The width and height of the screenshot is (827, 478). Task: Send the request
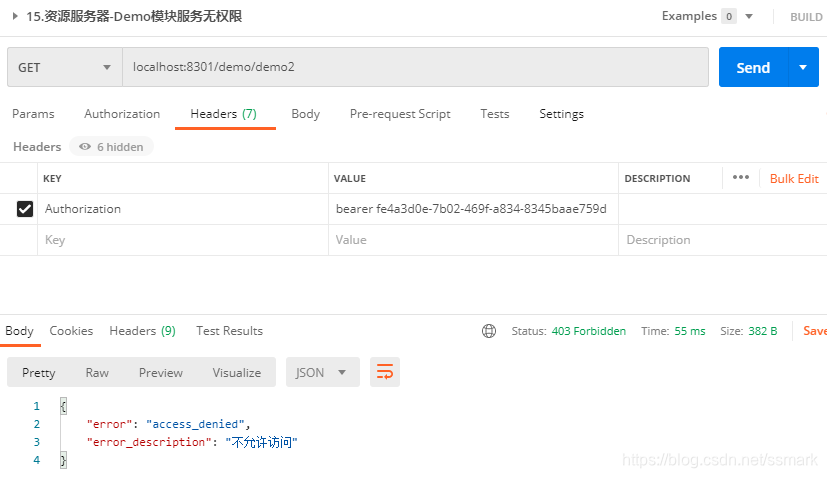click(753, 68)
